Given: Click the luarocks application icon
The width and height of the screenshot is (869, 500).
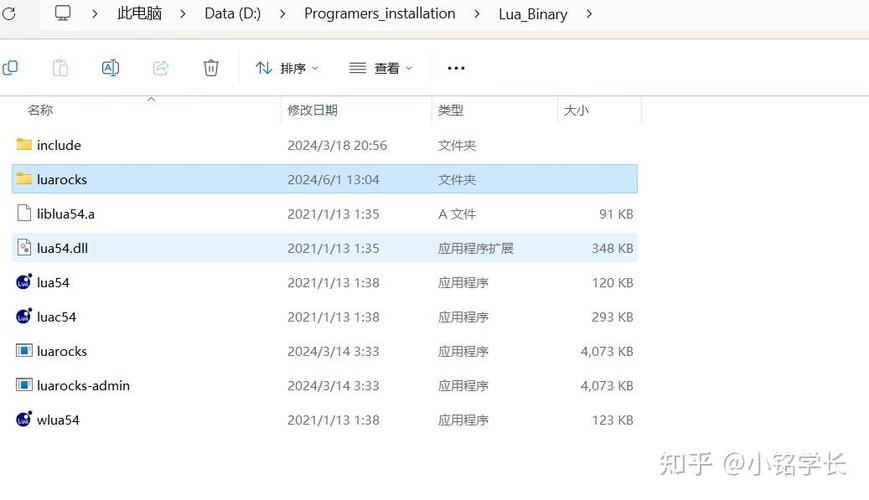Looking at the screenshot, I should (24, 351).
